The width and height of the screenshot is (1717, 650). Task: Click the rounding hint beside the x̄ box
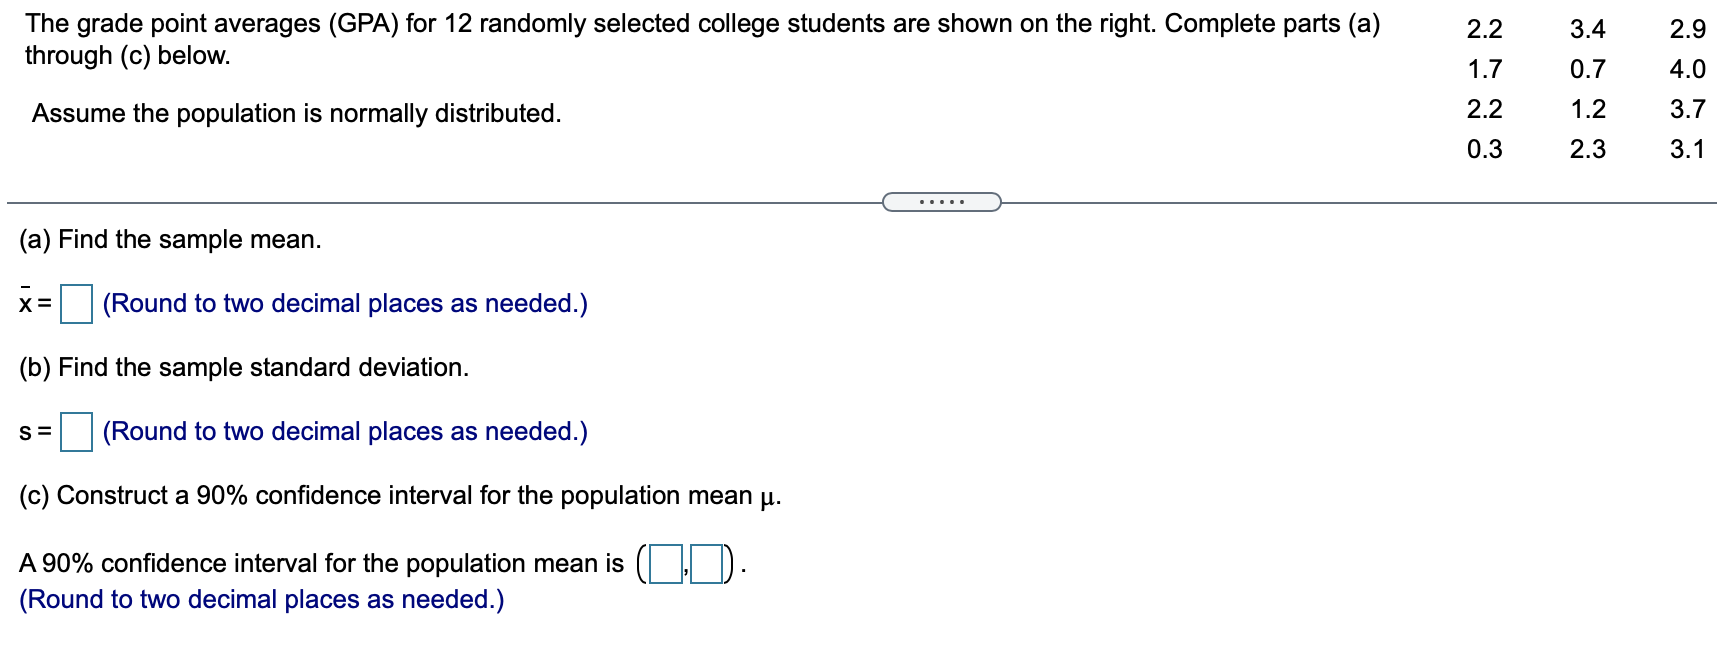point(345,304)
